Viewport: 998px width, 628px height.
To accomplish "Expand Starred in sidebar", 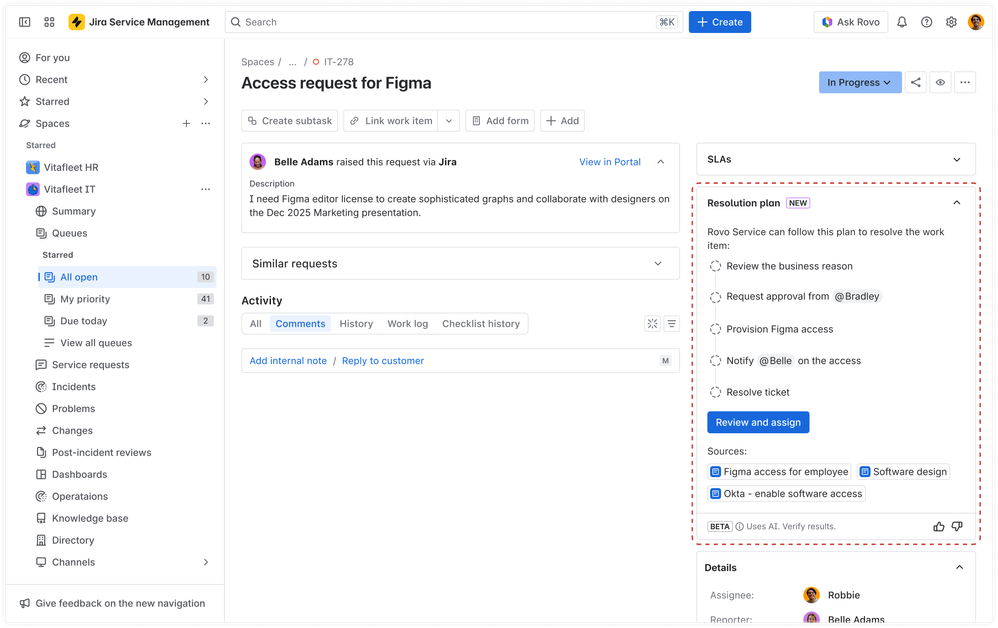I will (206, 101).
